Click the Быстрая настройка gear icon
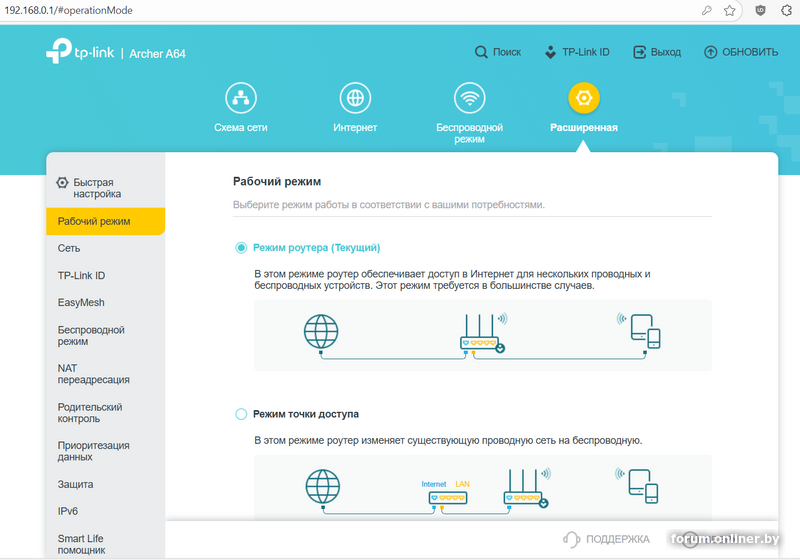 click(62, 183)
